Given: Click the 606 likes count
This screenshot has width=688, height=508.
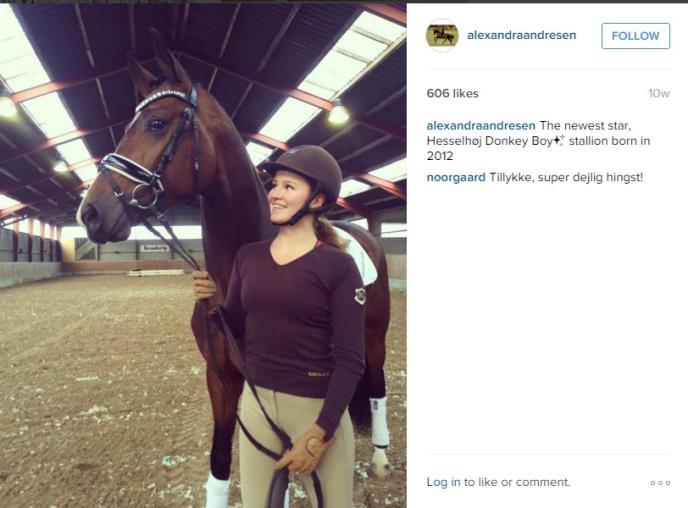Looking at the screenshot, I should click(452, 93).
